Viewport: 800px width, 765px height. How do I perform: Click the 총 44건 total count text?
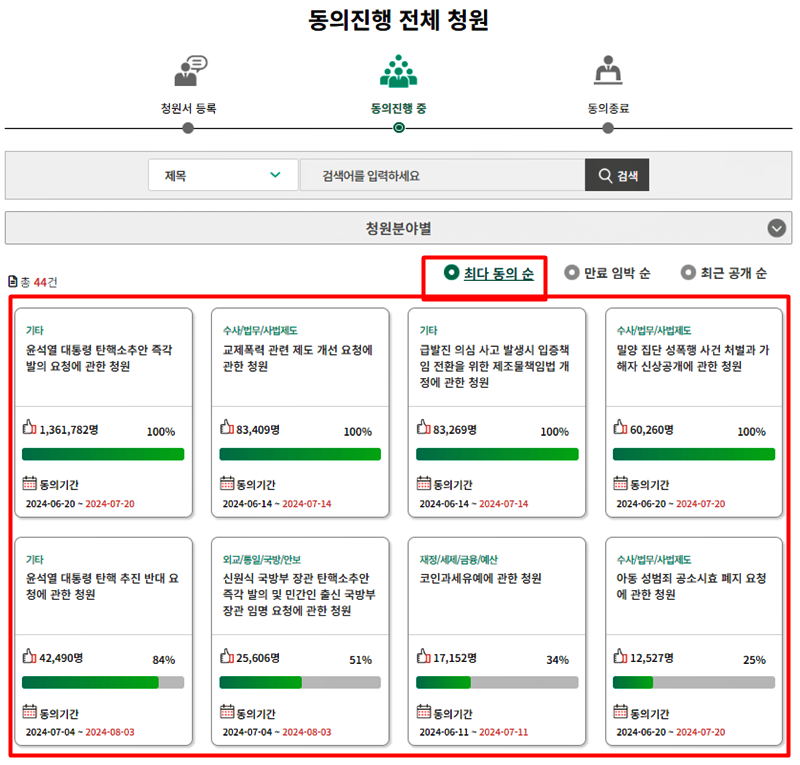click(x=39, y=282)
